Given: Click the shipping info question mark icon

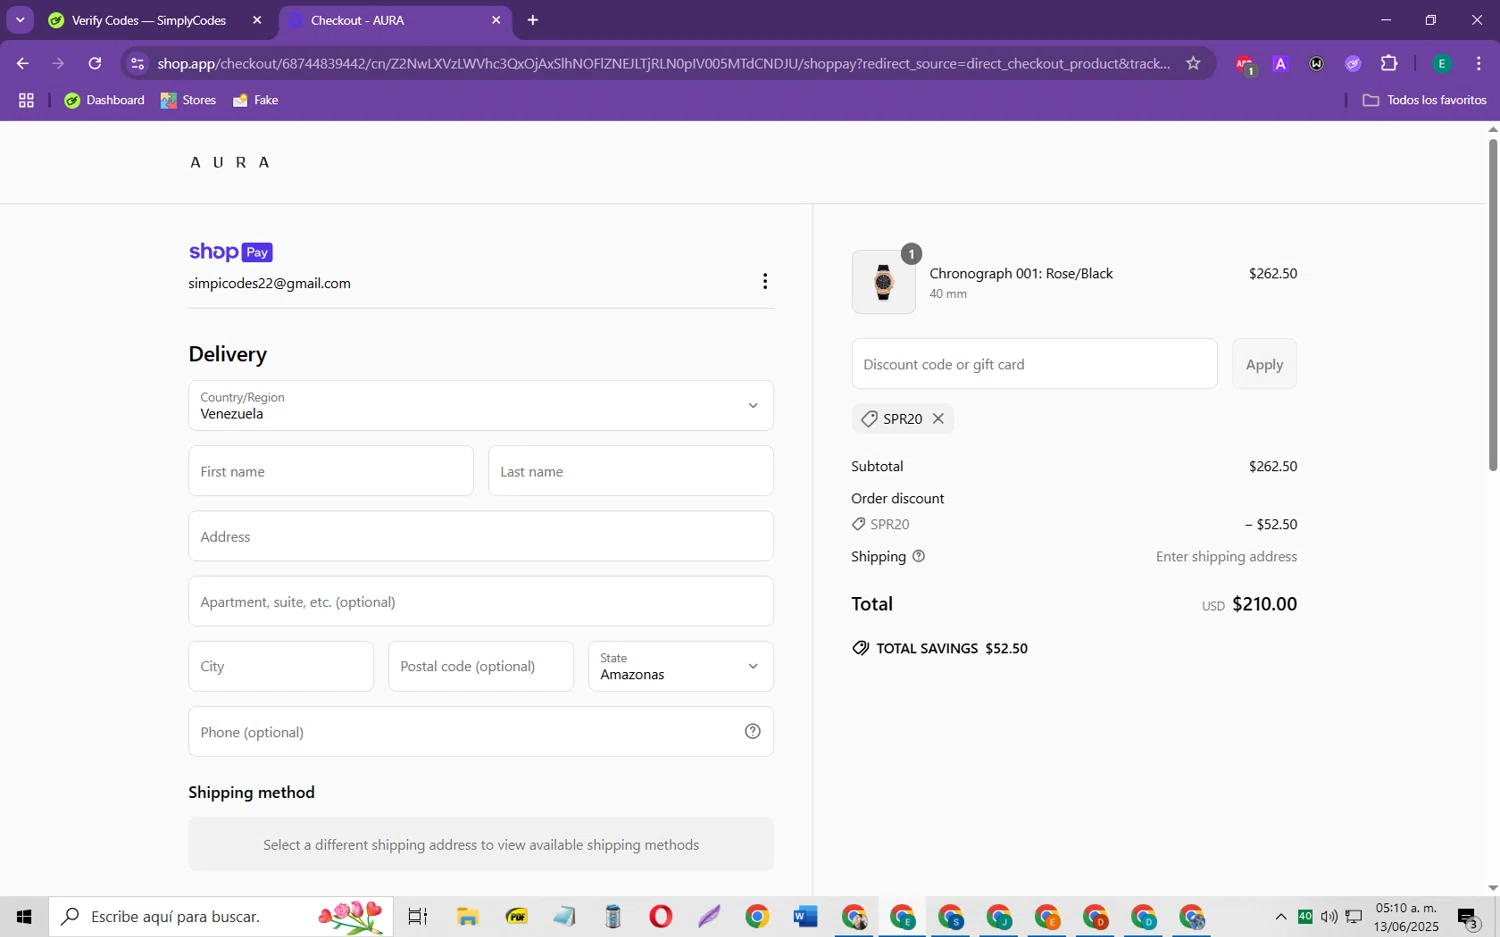Looking at the screenshot, I should click(919, 556).
